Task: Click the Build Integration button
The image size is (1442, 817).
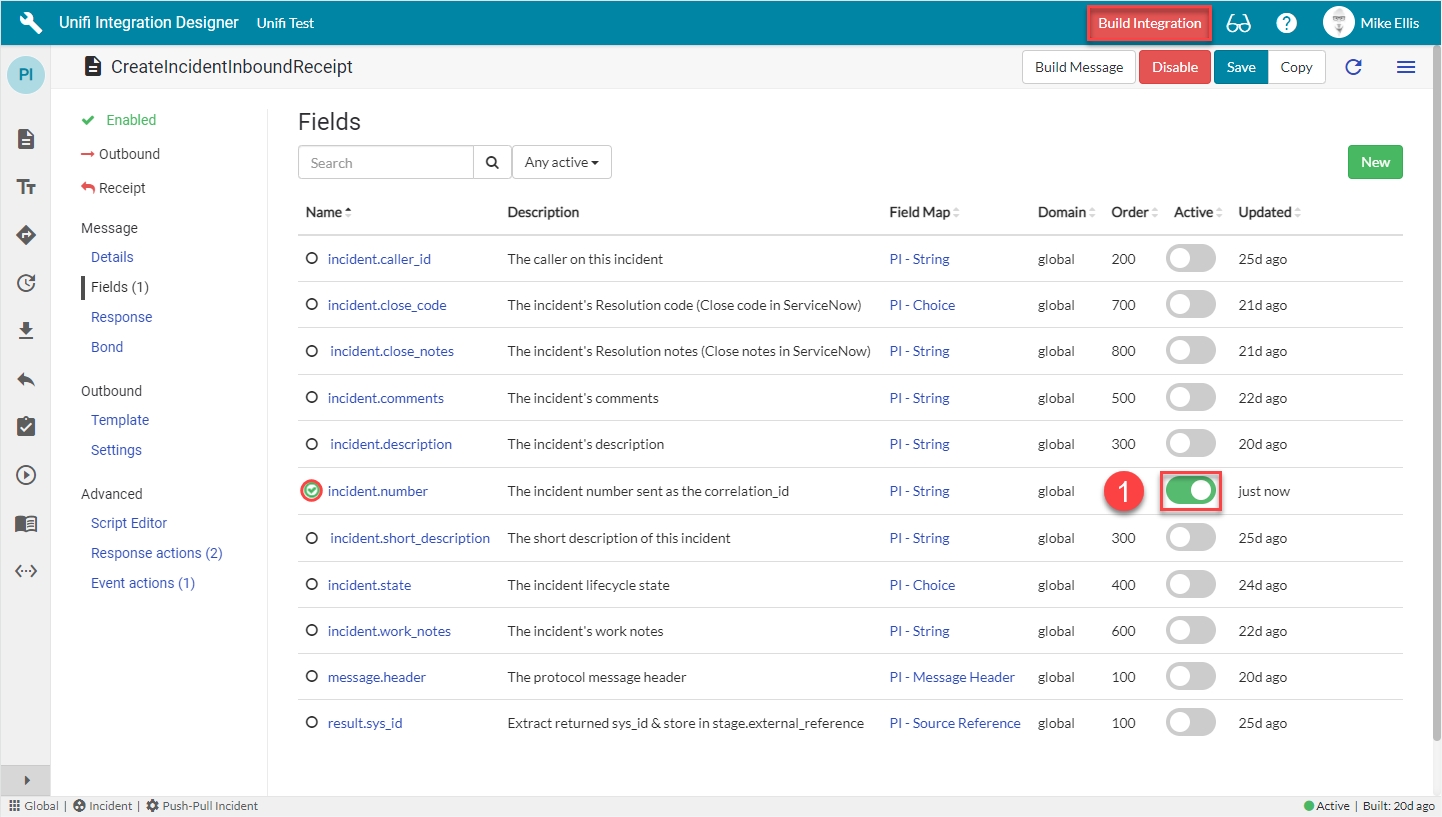Action: point(1149,23)
